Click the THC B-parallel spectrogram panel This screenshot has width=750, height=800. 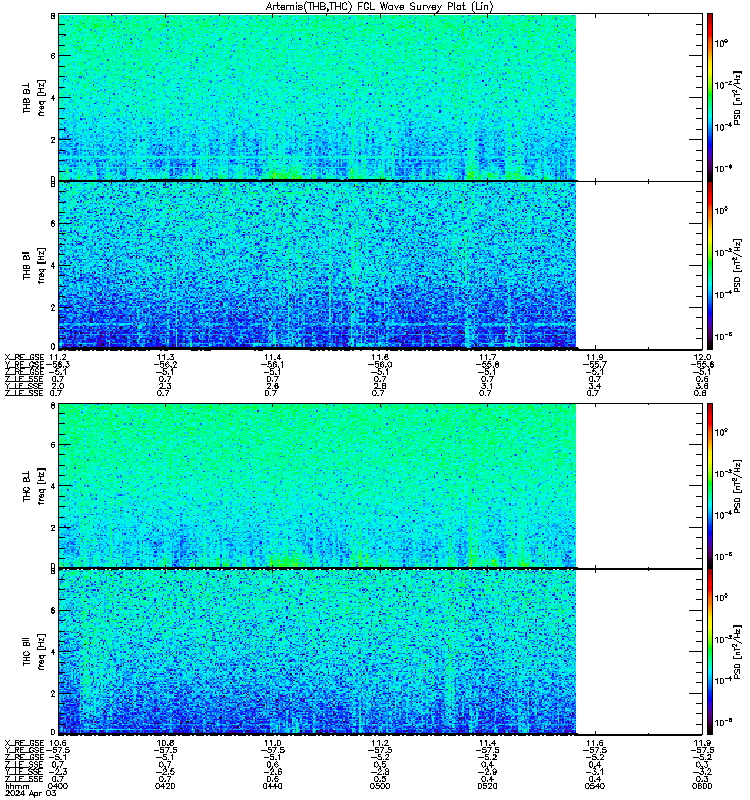click(x=381, y=652)
